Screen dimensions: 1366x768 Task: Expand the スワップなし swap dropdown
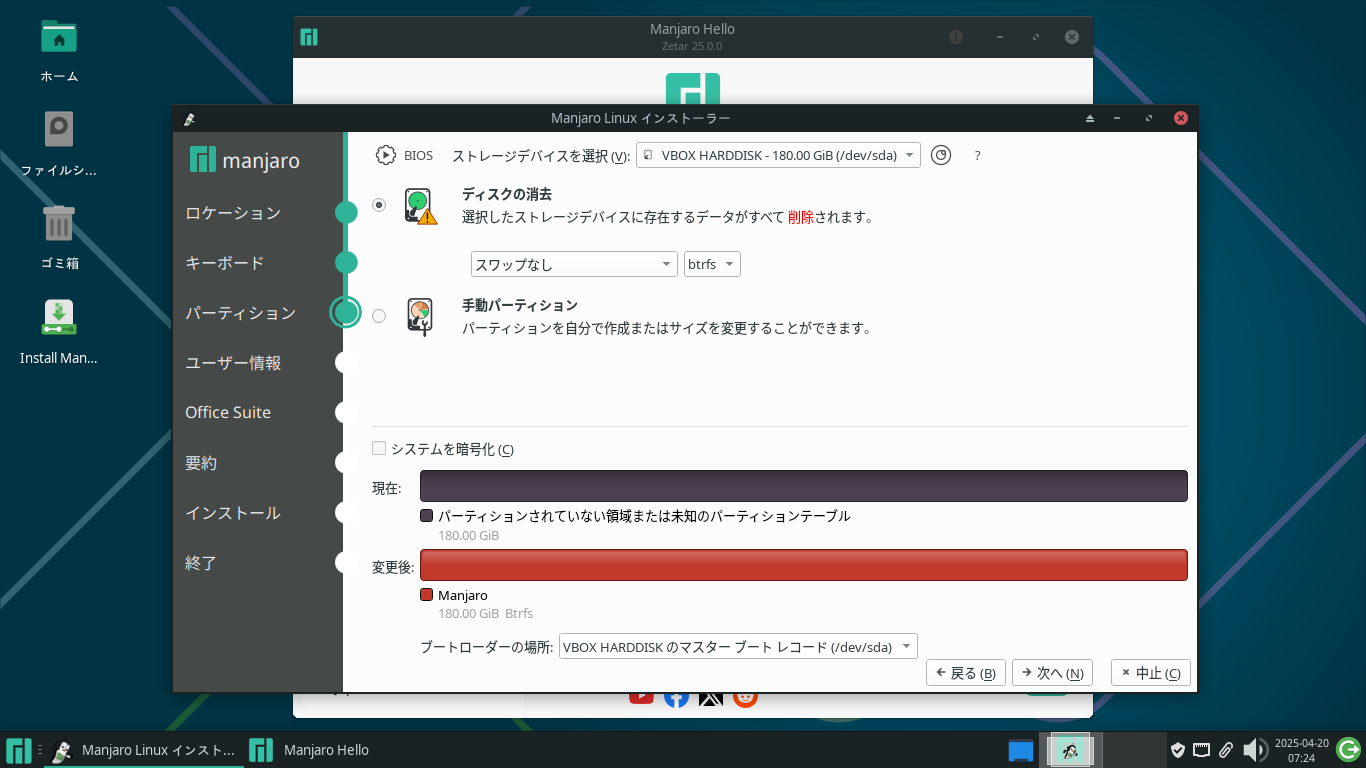574,264
